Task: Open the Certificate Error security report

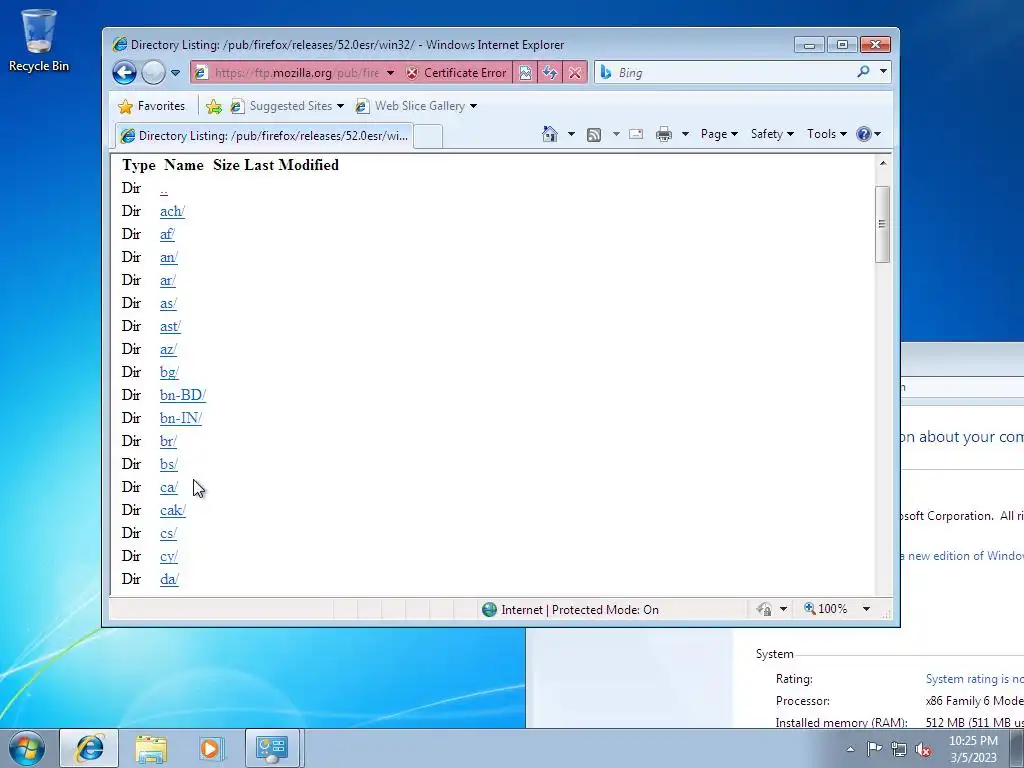Action: tap(456, 72)
